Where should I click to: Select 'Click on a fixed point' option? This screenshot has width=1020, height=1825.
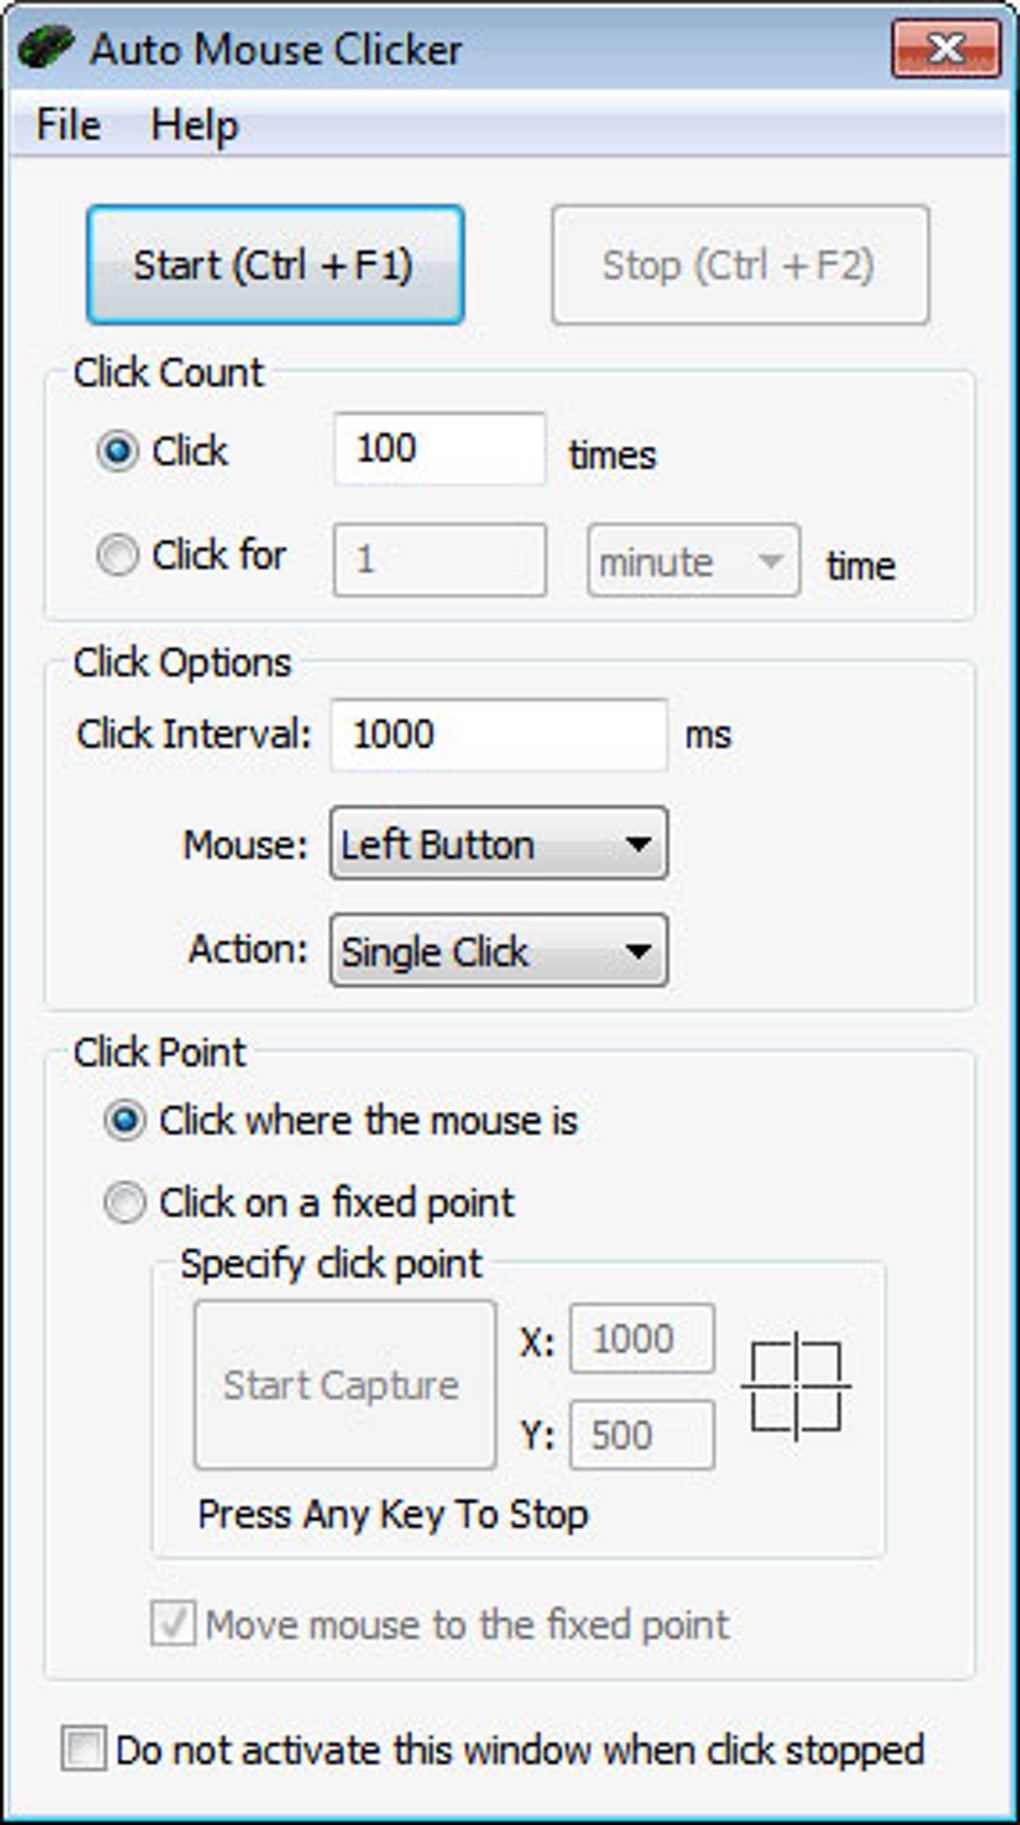(x=125, y=1202)
